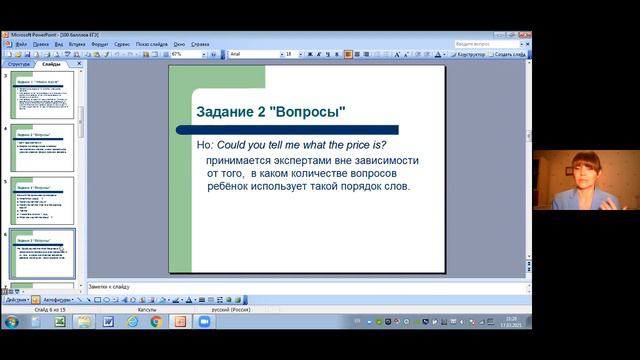Toggle Center alignment

click(357, 54)
